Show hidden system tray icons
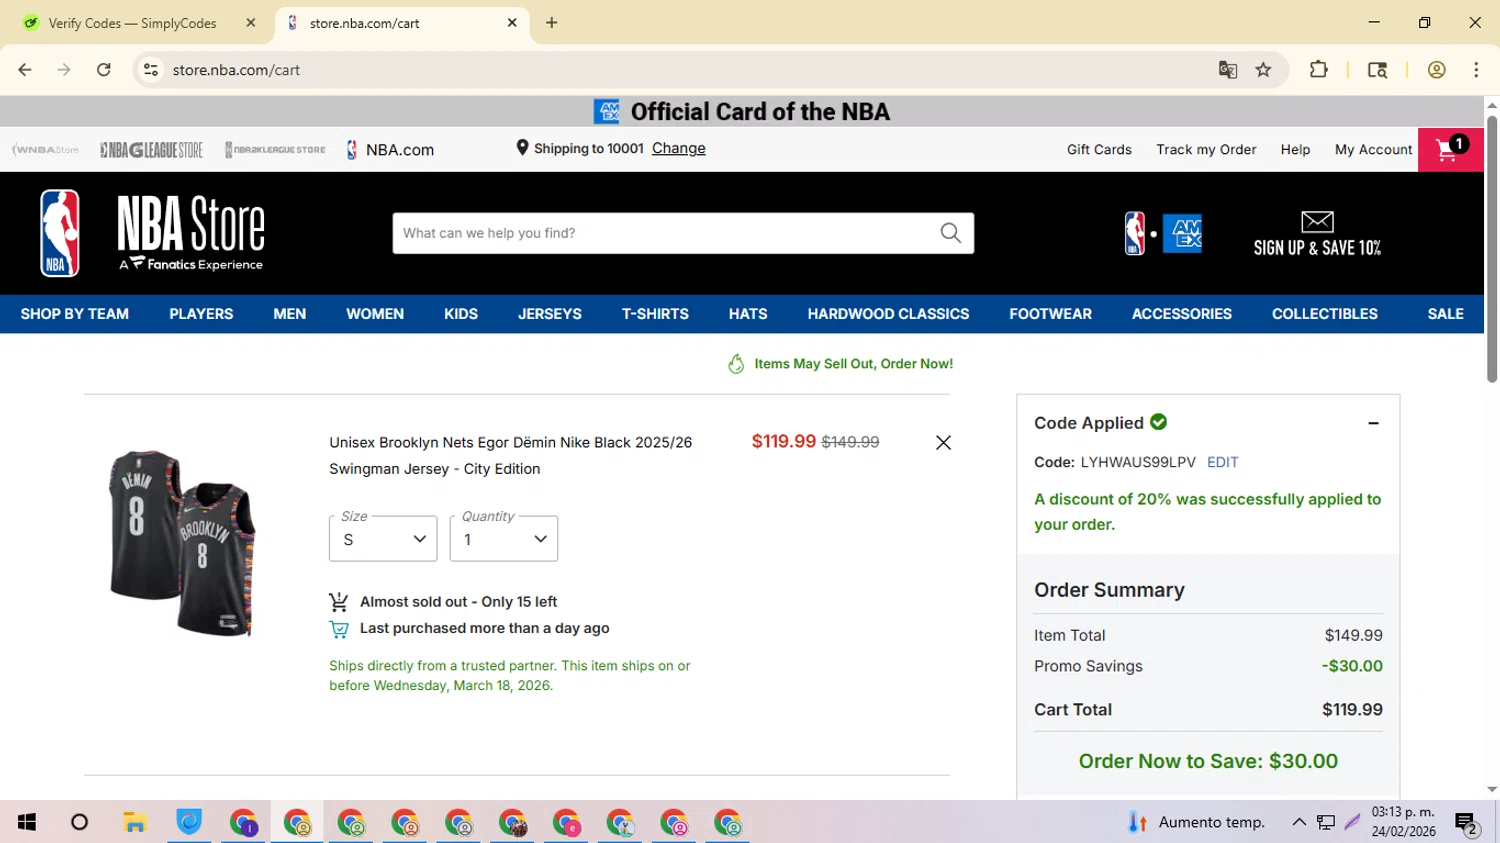 click(x=1299, y=822)
